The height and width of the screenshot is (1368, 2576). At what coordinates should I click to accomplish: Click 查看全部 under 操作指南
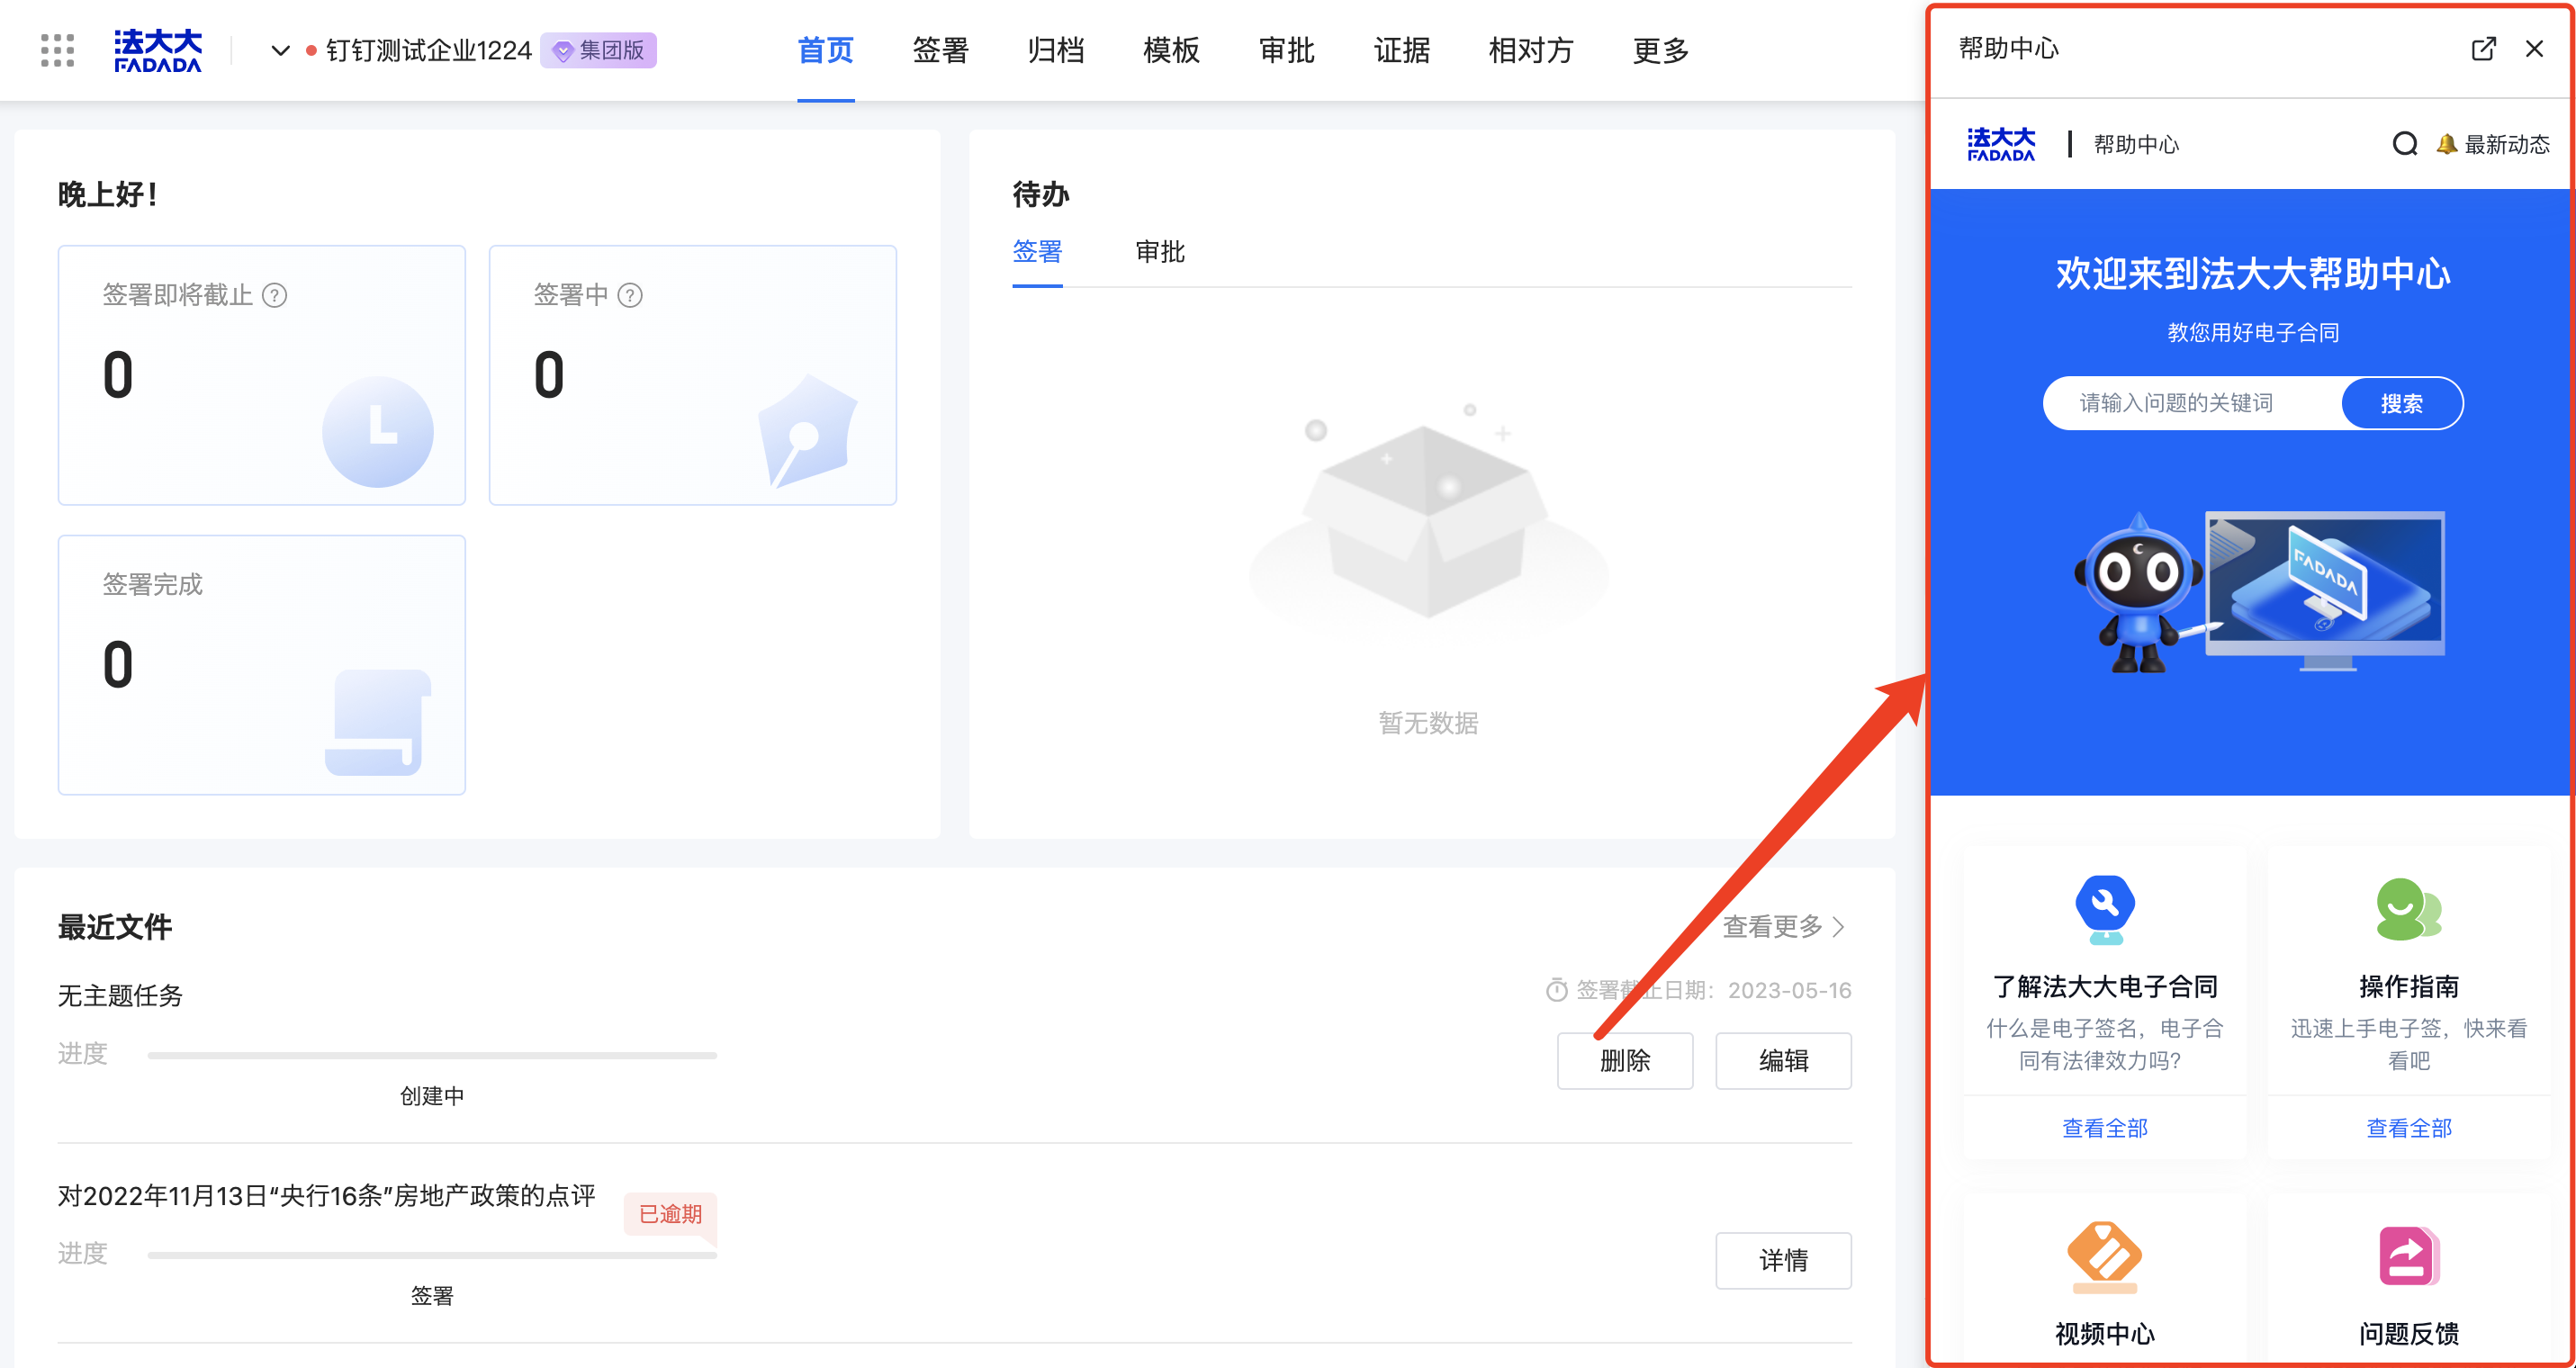pos(2409,1128)
